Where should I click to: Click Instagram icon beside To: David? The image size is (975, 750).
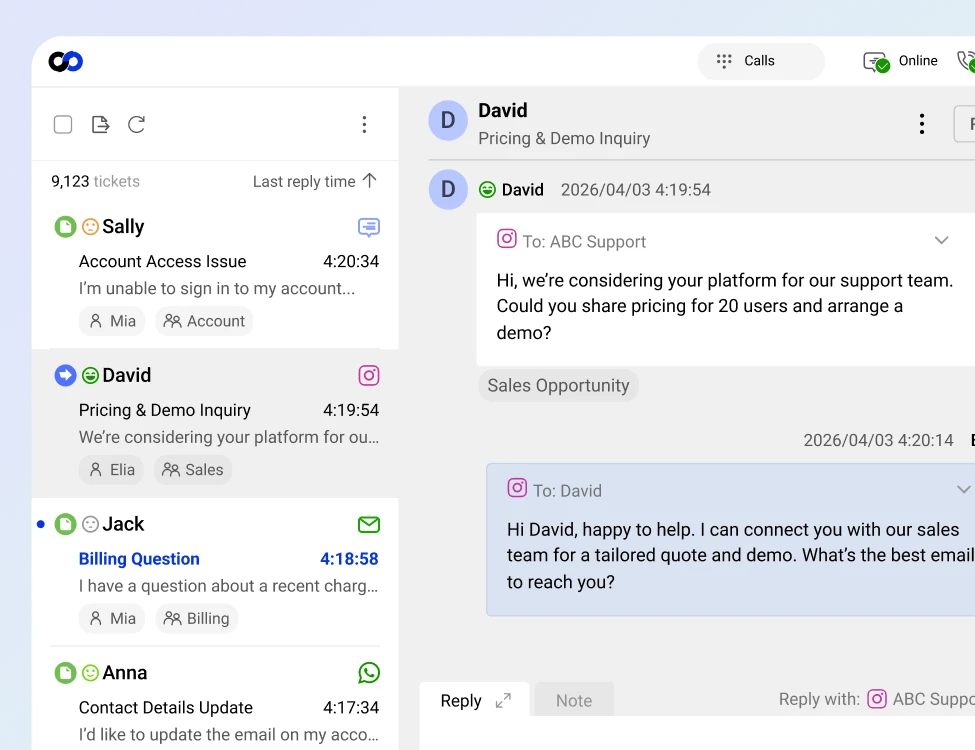[517, 488]
